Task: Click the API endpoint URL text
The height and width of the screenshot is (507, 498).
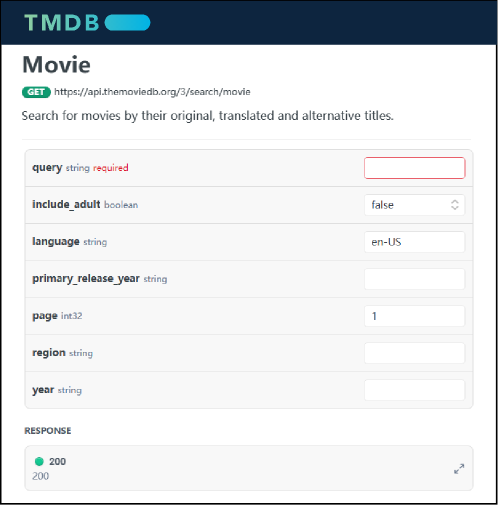Action: tap(152, 92)
